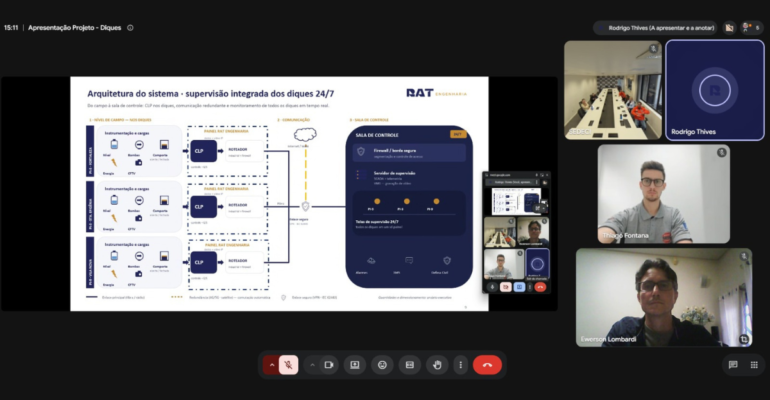Click the 24/7 badge in Sala de Controle
This screenshot has width=770, height=400.
coord(457,134)
